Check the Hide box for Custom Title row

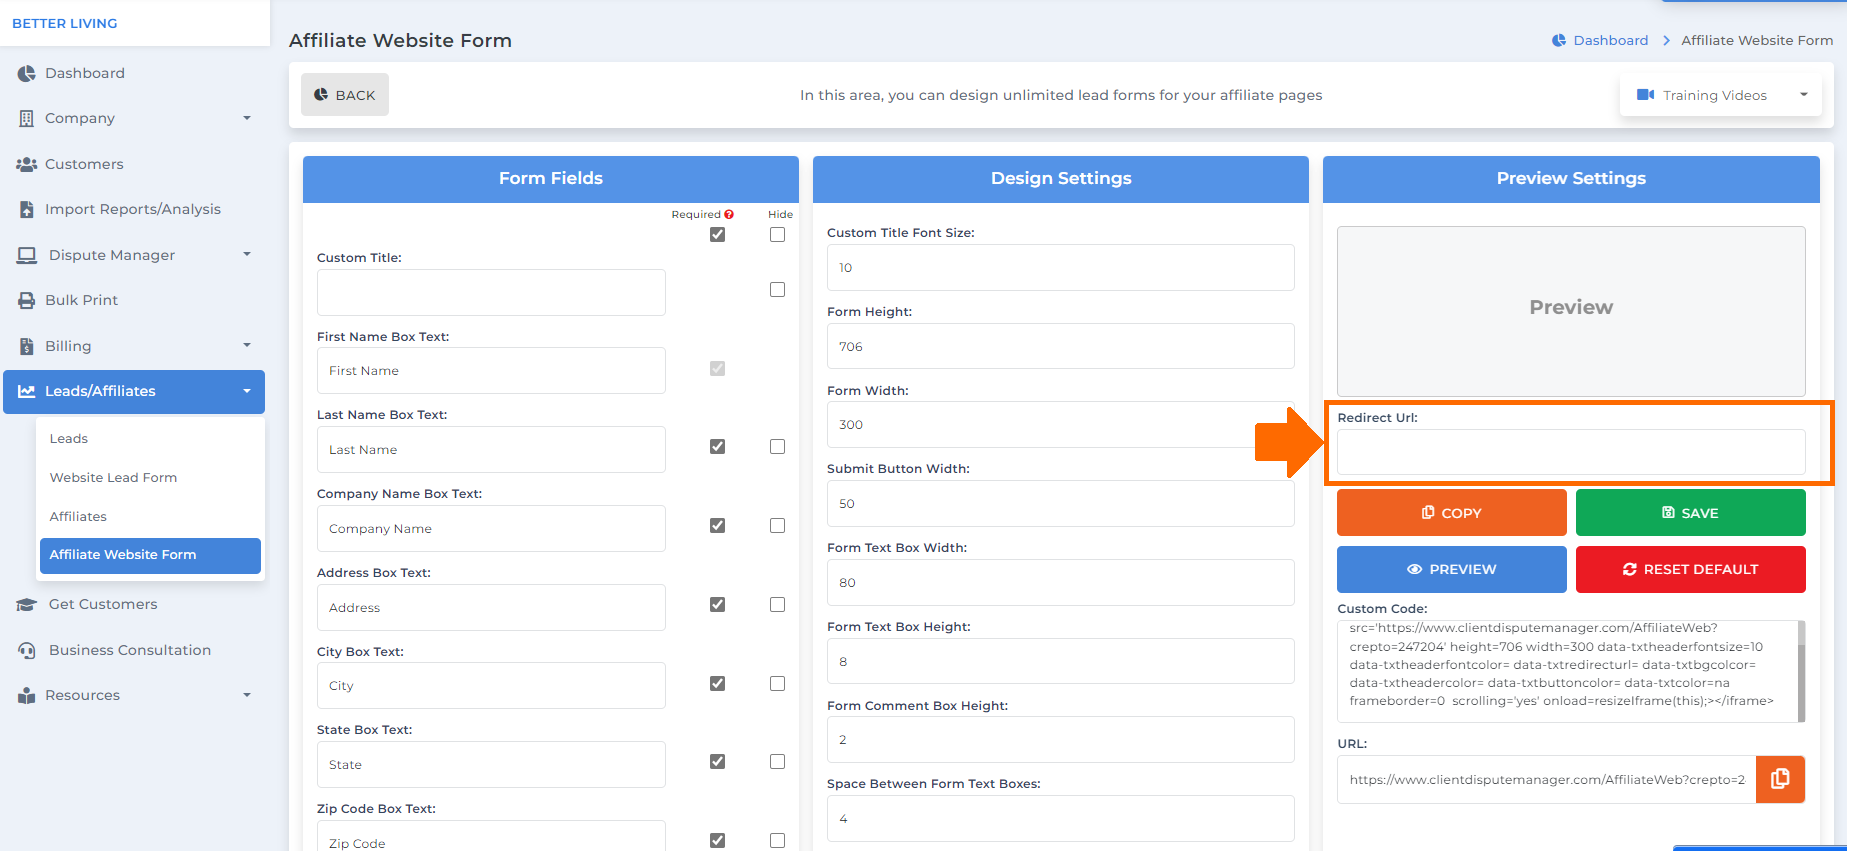pos(777,289)
